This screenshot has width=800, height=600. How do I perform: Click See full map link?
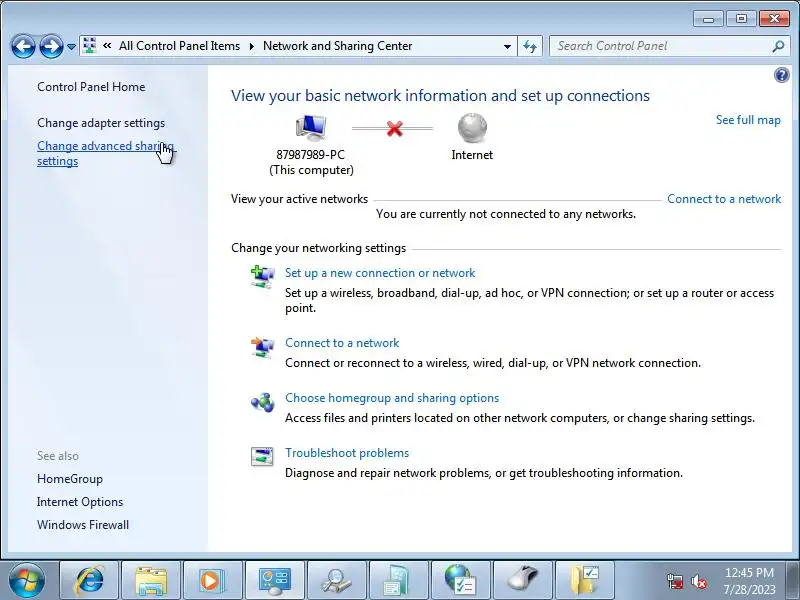[x=748, y=120]
